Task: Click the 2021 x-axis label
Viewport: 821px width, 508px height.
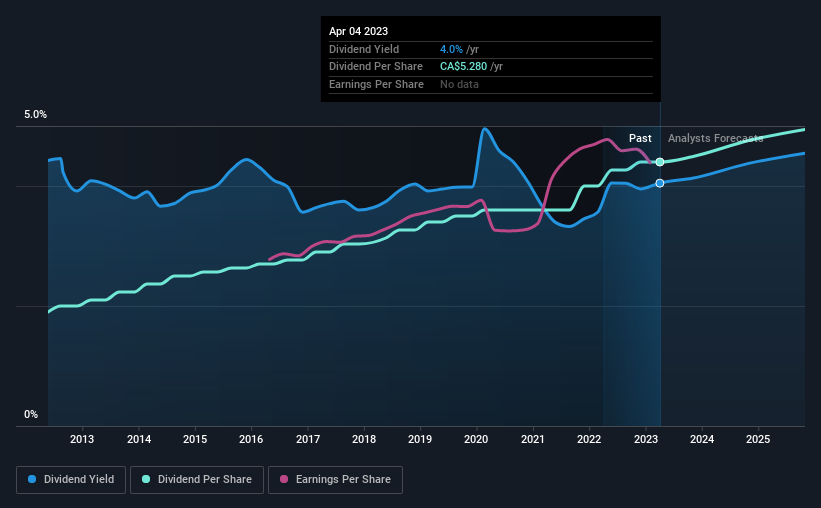Action: point(532,439)
